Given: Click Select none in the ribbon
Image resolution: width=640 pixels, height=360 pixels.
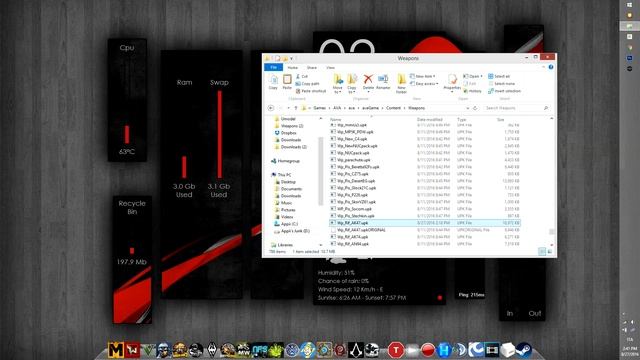Looking at the screenshot, I should [x=502, y=84].
